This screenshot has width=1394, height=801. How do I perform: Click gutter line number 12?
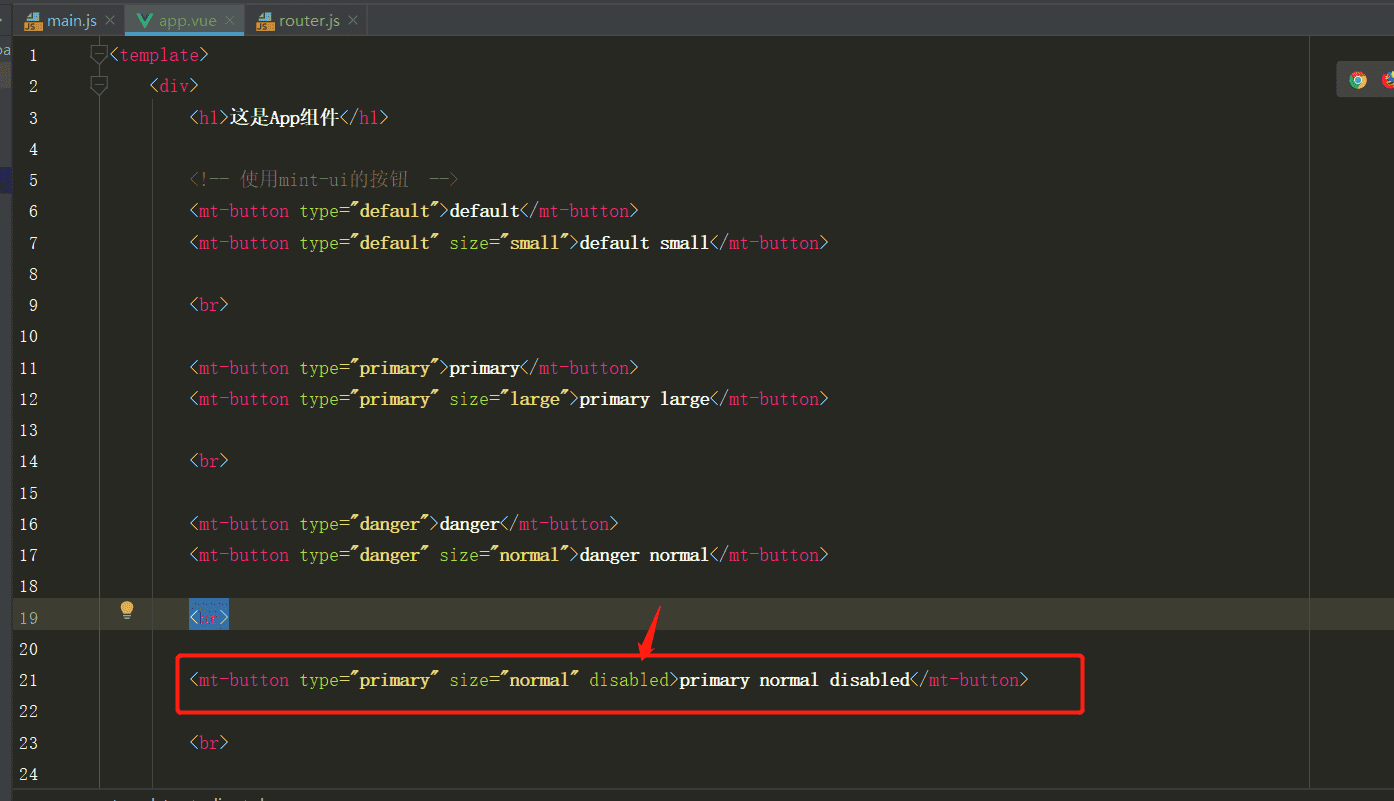click(28, 399)
